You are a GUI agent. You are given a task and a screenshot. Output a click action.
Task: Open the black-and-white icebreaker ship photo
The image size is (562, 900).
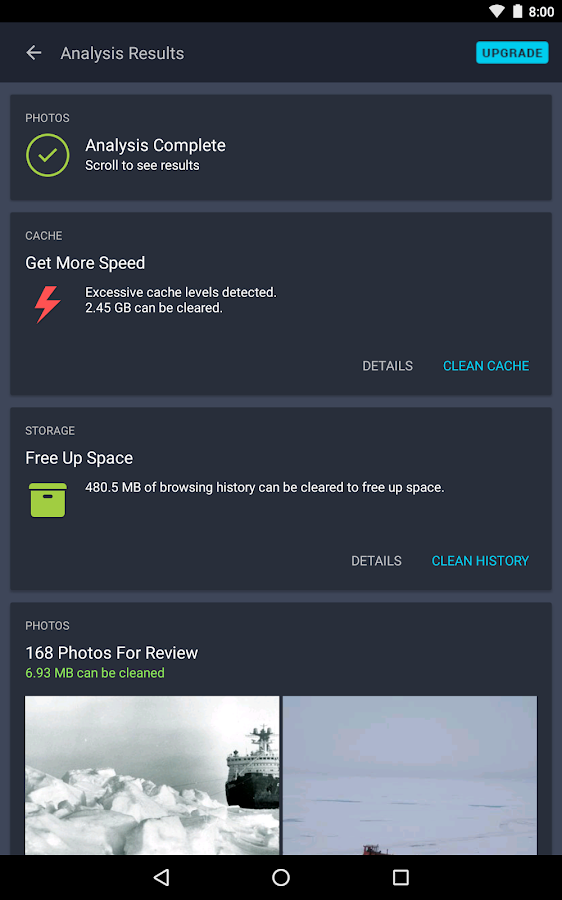pos(152,775)
